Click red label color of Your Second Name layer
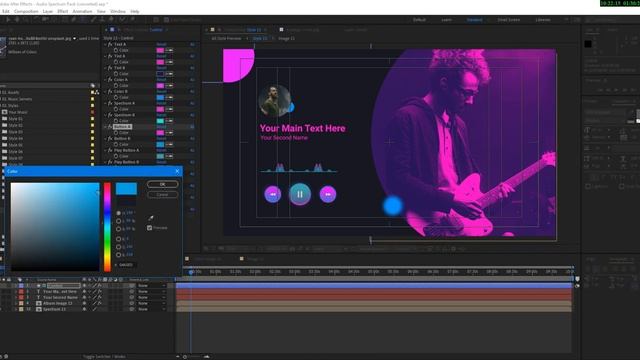The width and height of the screenshot is (640, 360). point(21,298)
